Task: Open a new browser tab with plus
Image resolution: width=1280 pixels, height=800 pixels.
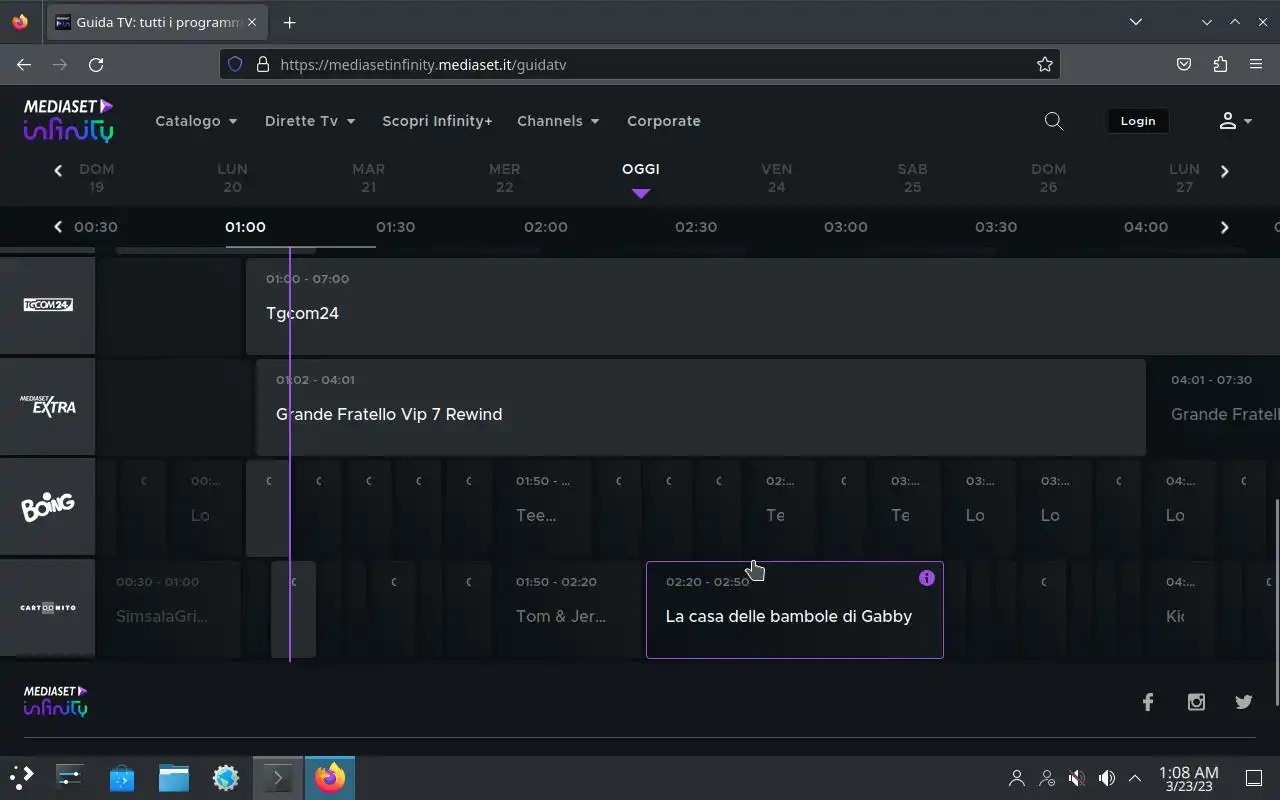Action: click(x=289, y=22)
